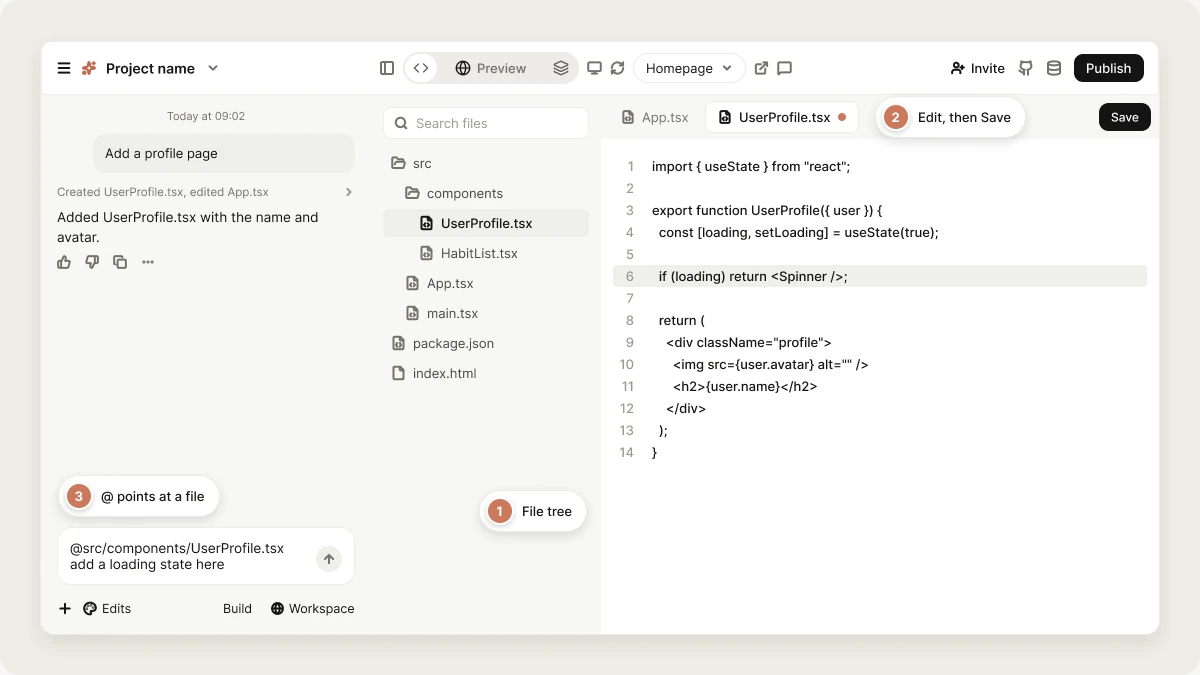
Task: Open UserProfile.tsx in file tree
Action: click(486, 223)
